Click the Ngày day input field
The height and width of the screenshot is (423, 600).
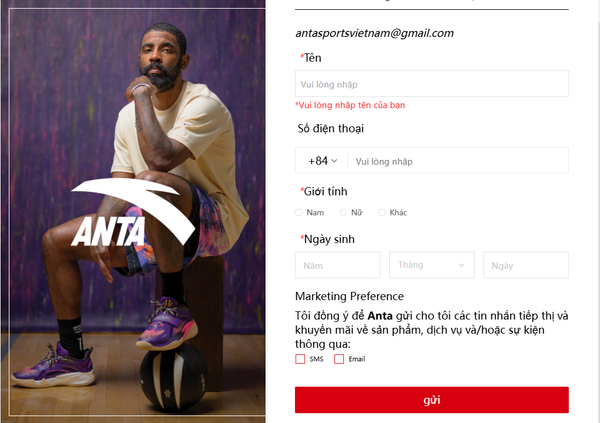526,265
